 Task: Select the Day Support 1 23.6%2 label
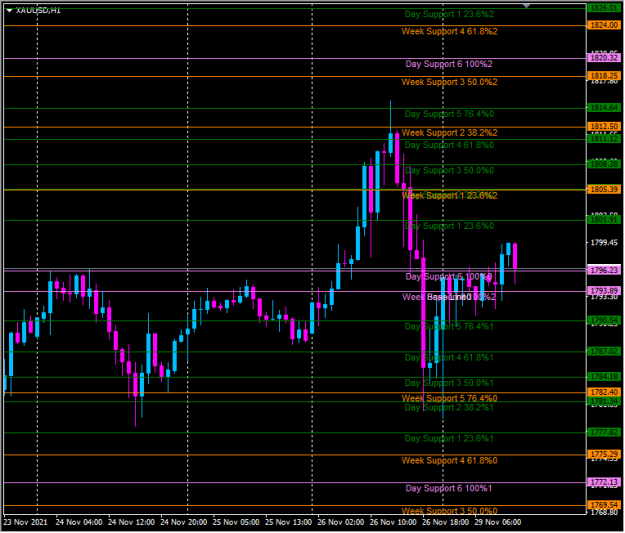[x=449, y=14]
